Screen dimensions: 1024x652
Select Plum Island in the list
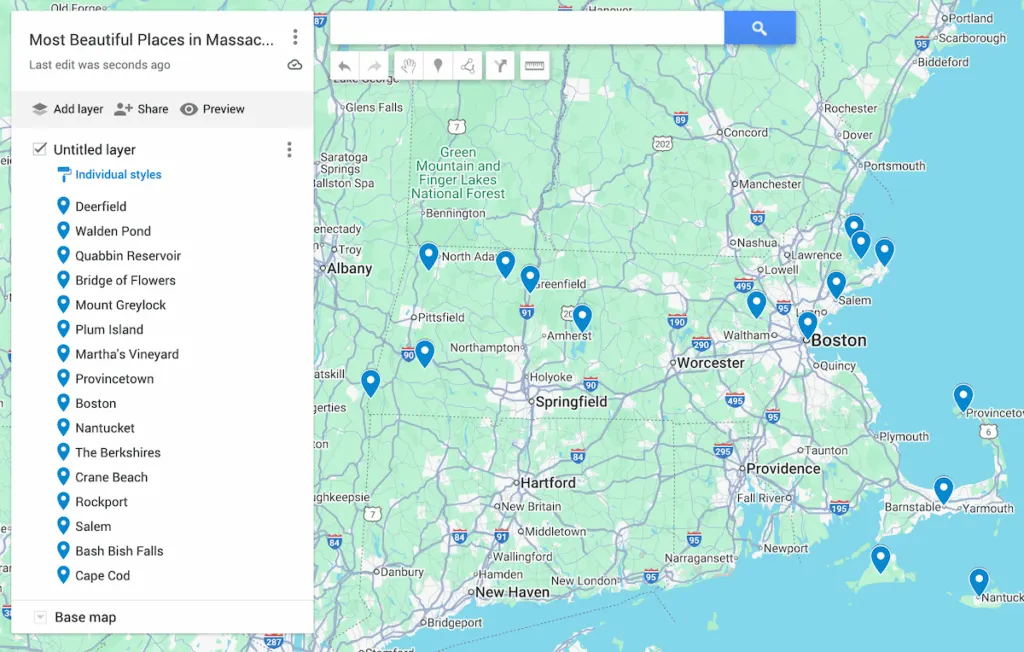pos(109,329)
